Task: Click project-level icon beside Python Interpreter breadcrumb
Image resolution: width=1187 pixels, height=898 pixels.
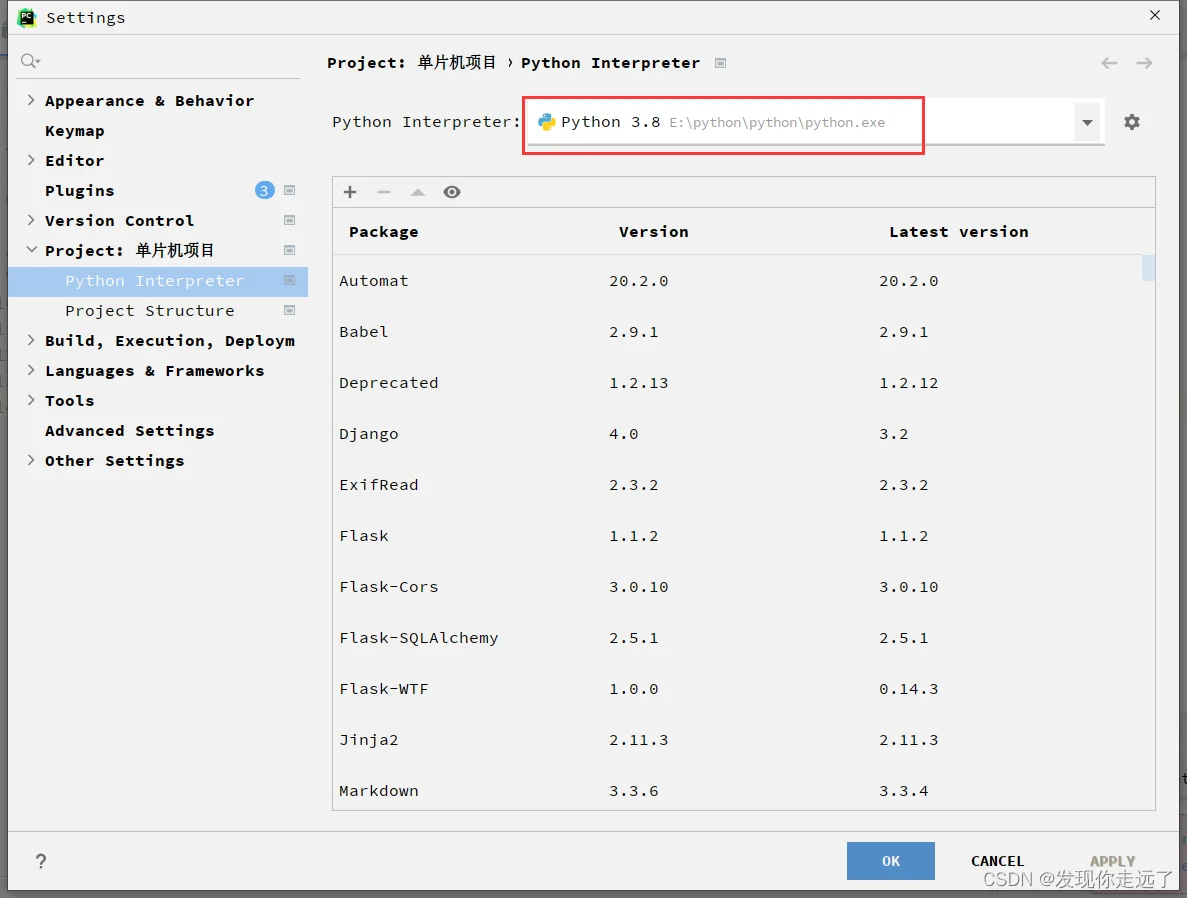Action: point(721,63)
